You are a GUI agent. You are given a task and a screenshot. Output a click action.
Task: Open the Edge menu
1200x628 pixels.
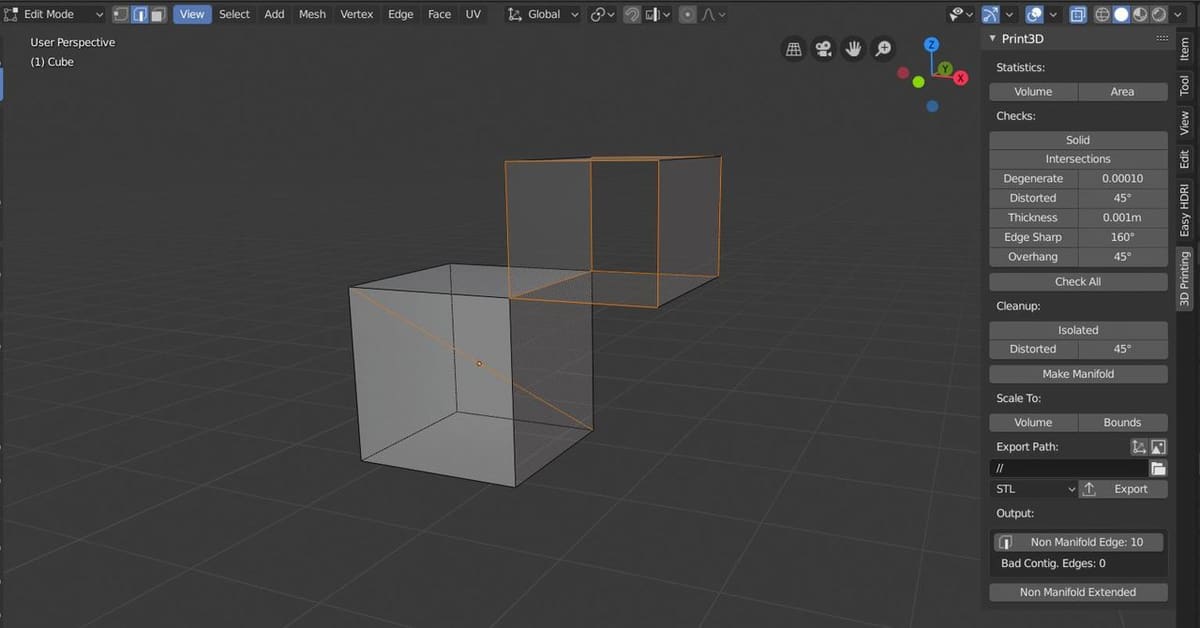[401, 14]
